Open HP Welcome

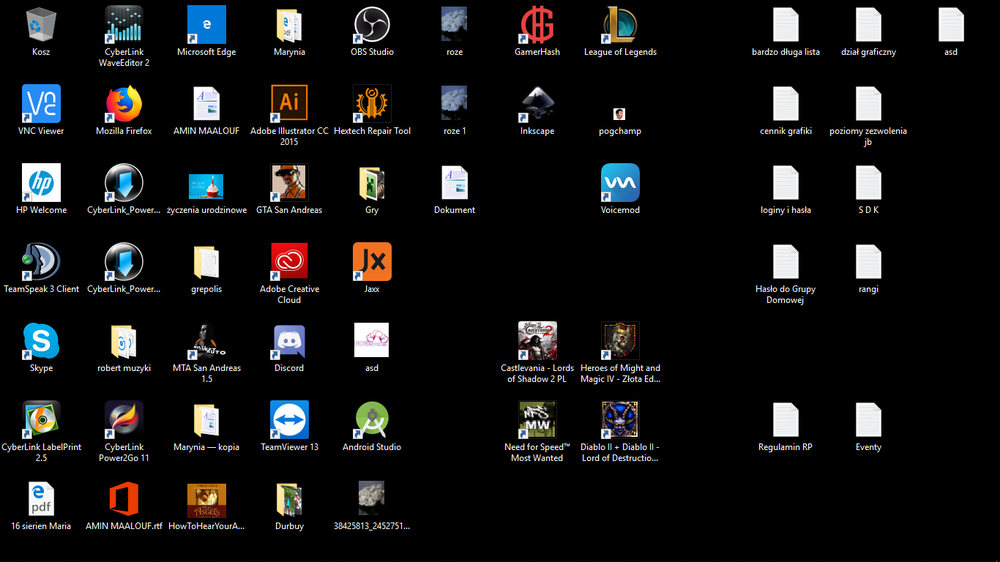click(x=41, y=183)
